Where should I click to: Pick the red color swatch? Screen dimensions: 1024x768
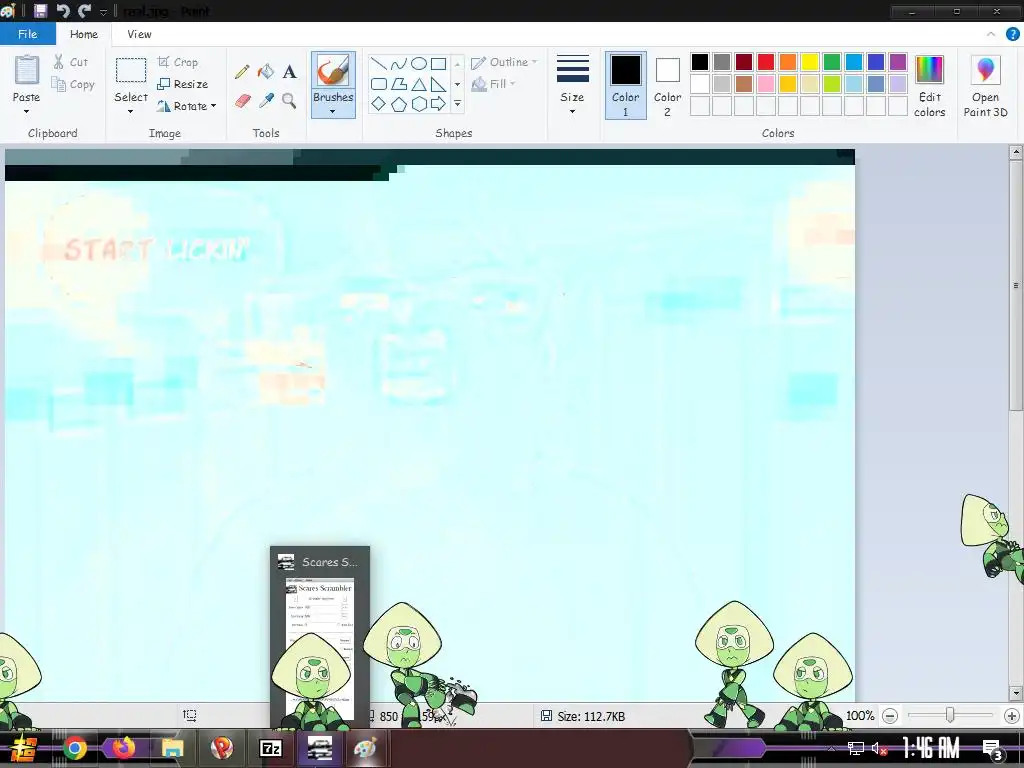coord(765,62)
